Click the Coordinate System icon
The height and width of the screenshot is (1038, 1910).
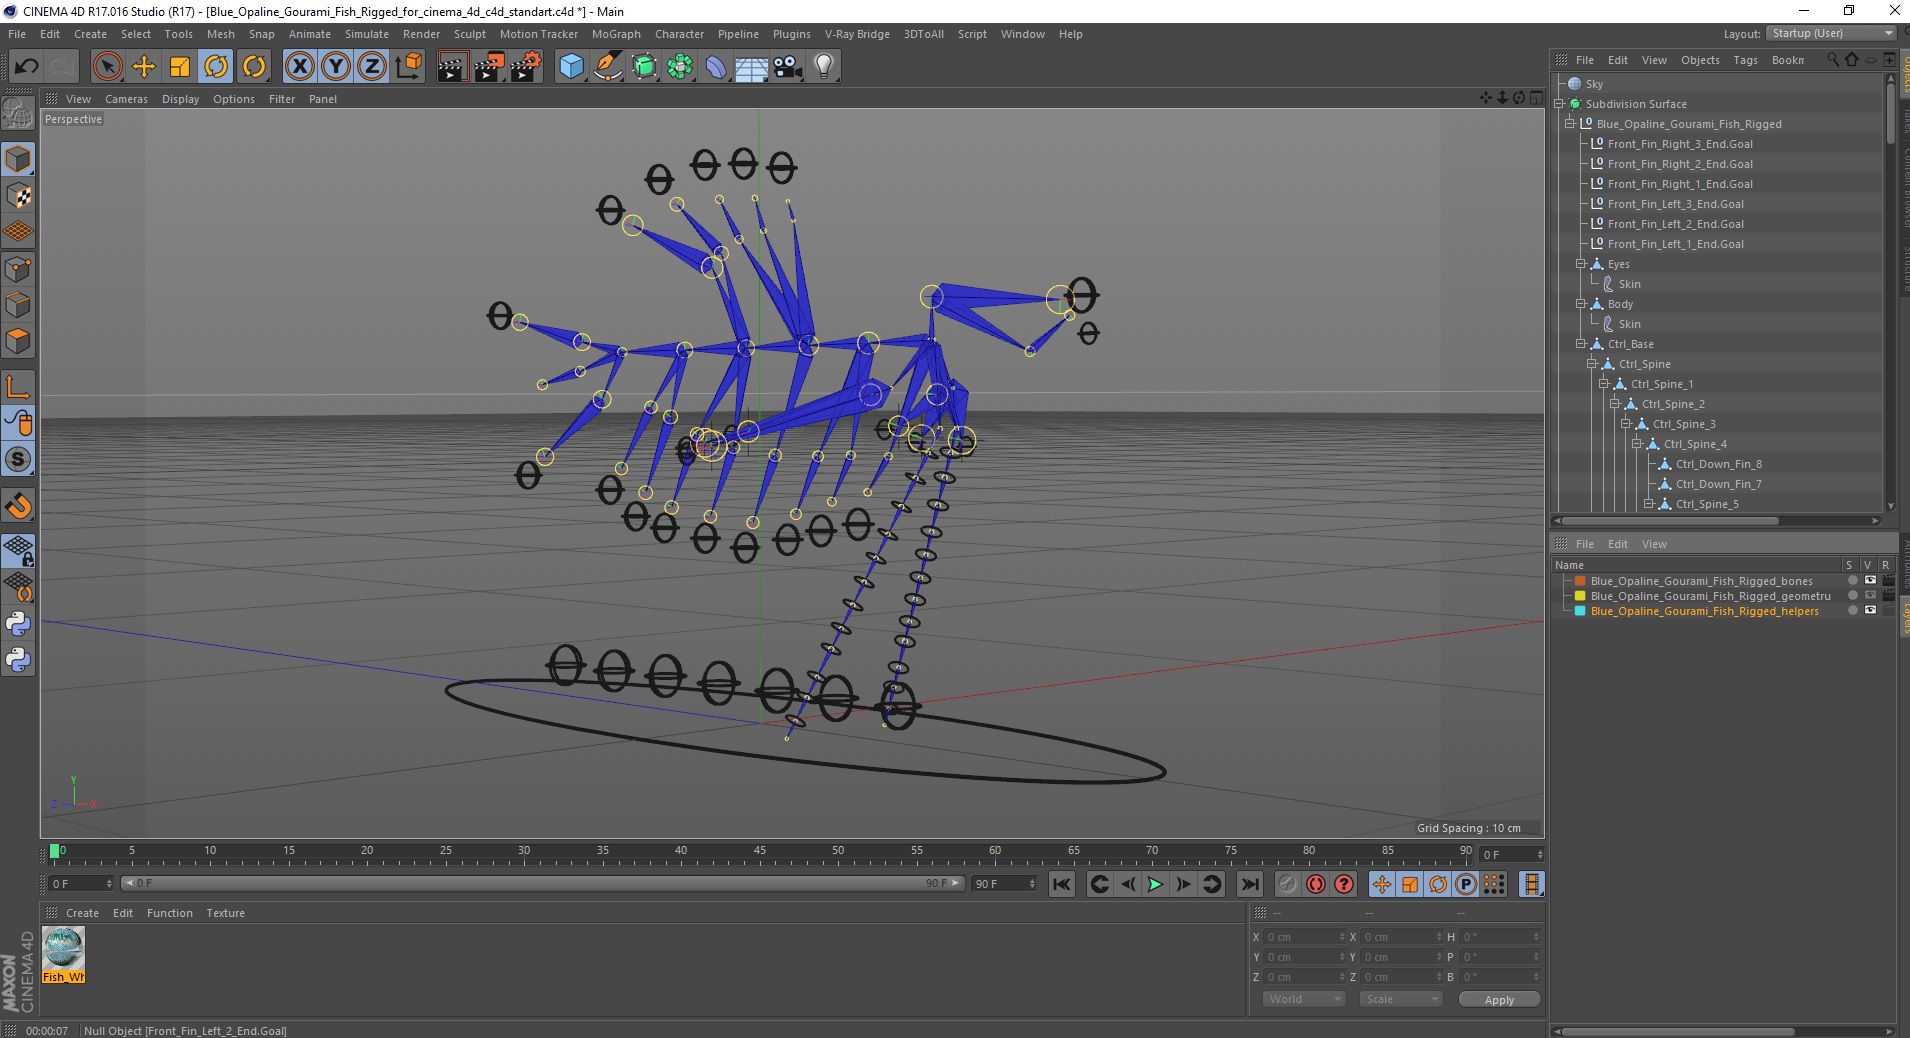408,67
